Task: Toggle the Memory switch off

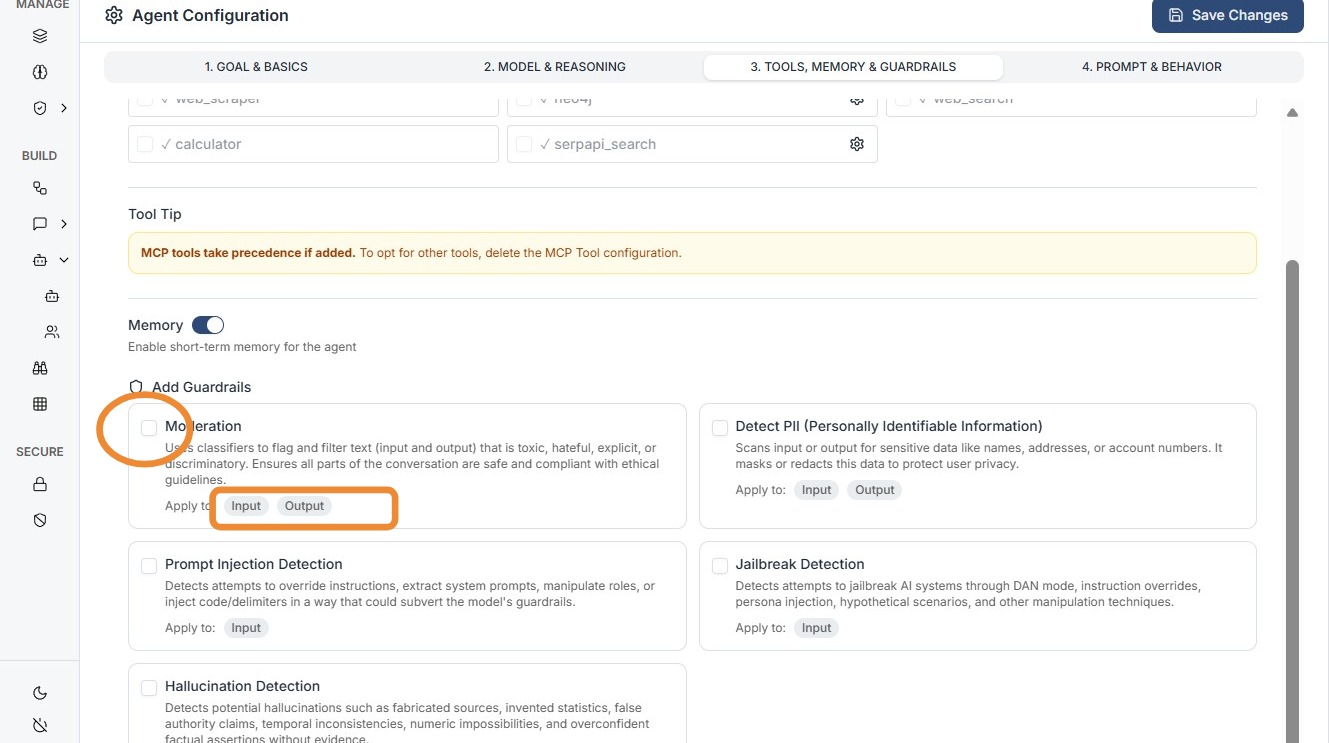Action: [208, 325]
